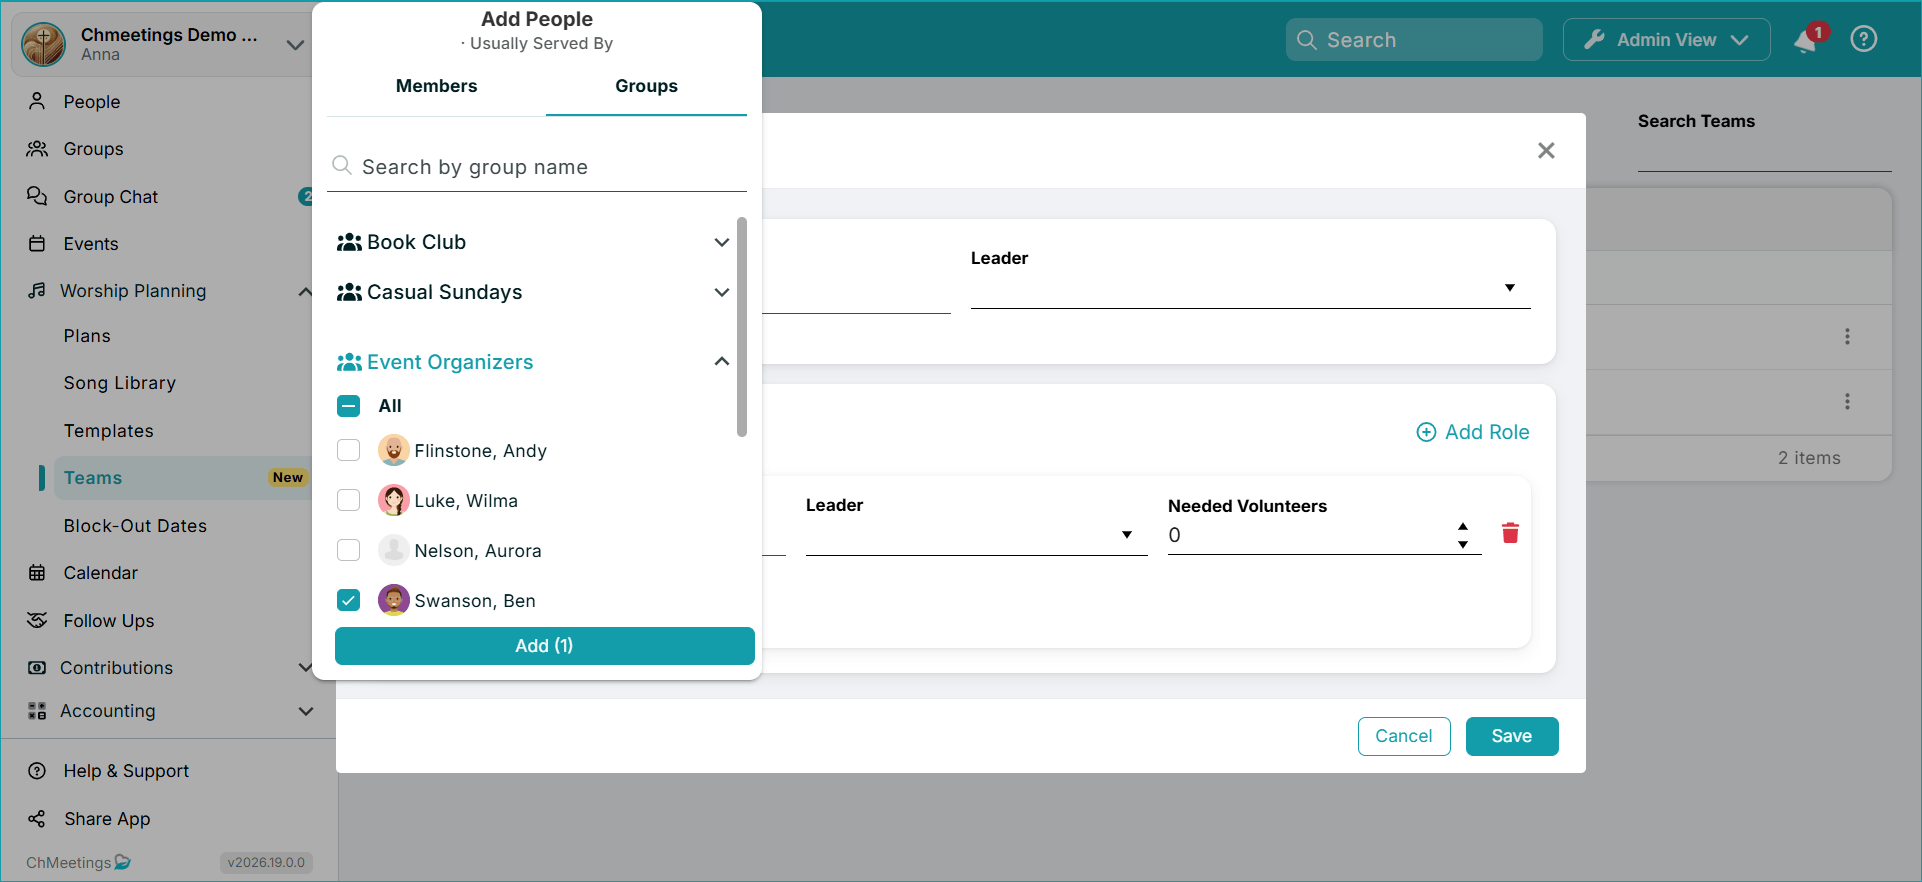Click the Save button
1922x882 pixels.
pyautogui.click(x=1512, y=736)
